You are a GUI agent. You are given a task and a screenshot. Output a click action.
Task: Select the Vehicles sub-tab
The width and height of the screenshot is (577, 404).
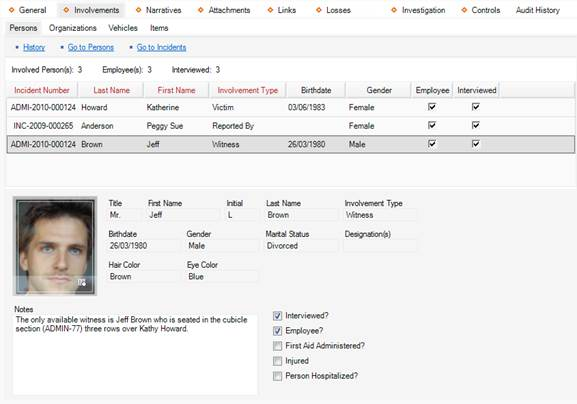tap(123, 28)
